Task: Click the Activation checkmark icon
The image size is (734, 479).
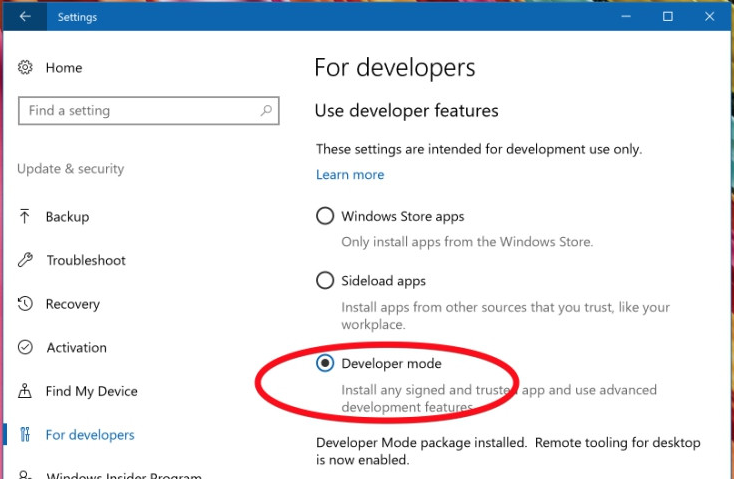Action: tap(26, 348)
